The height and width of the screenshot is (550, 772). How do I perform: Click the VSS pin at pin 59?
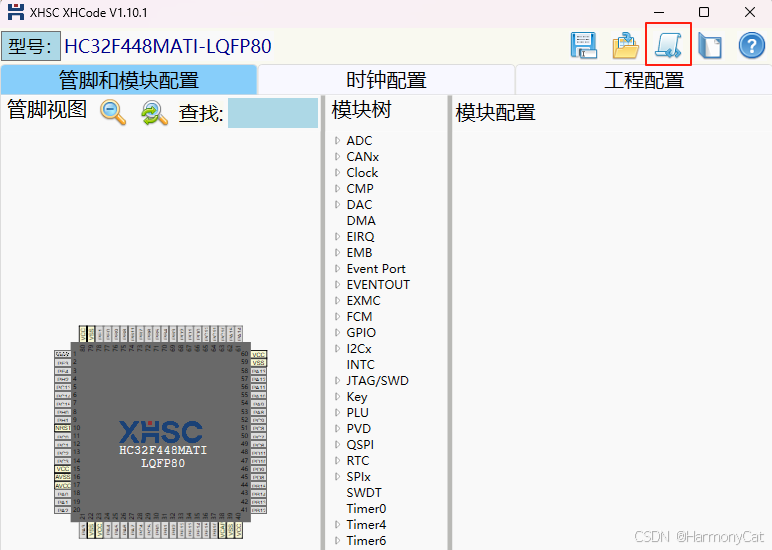pos(258,362)
